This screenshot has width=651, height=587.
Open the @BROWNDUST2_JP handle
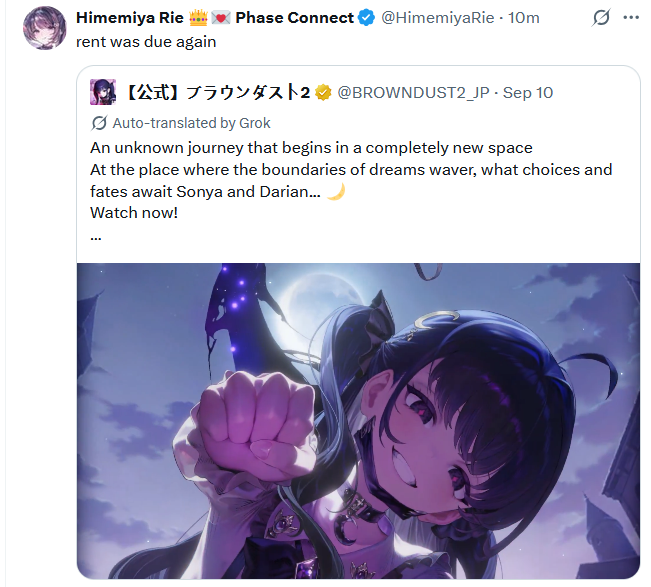413,93
